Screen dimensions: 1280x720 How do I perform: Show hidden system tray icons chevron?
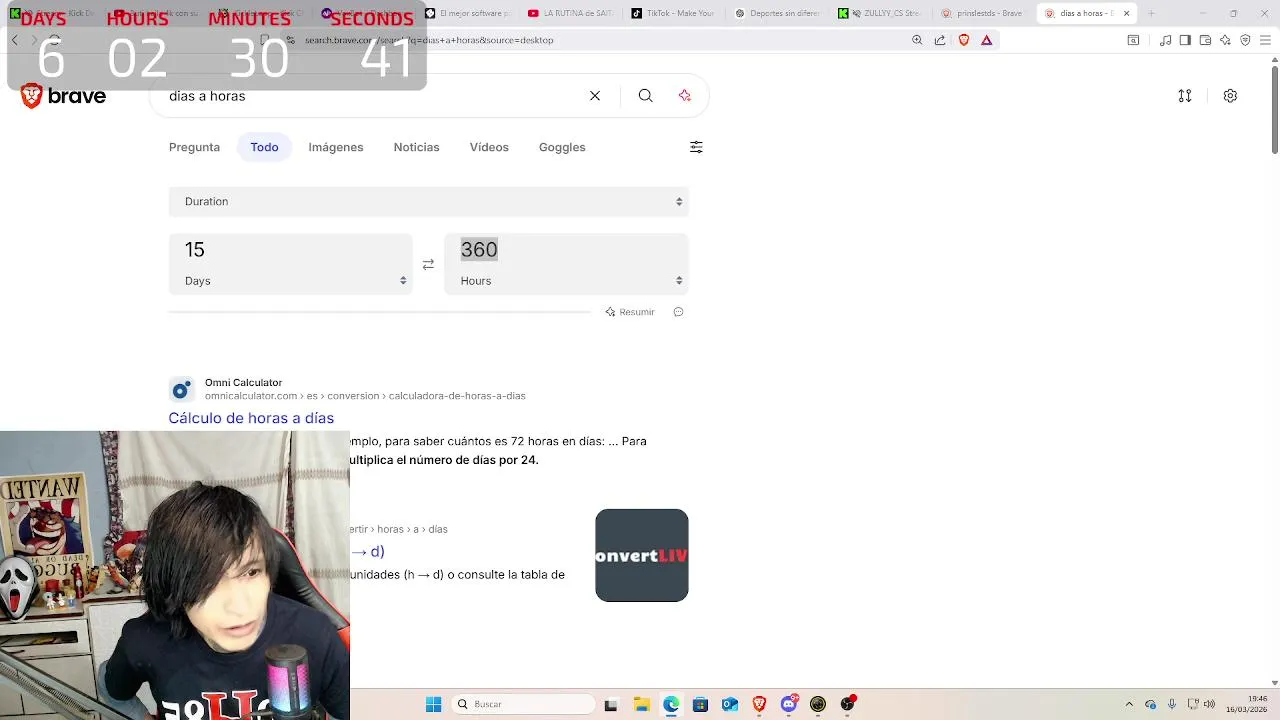[x=1129, y=704]
